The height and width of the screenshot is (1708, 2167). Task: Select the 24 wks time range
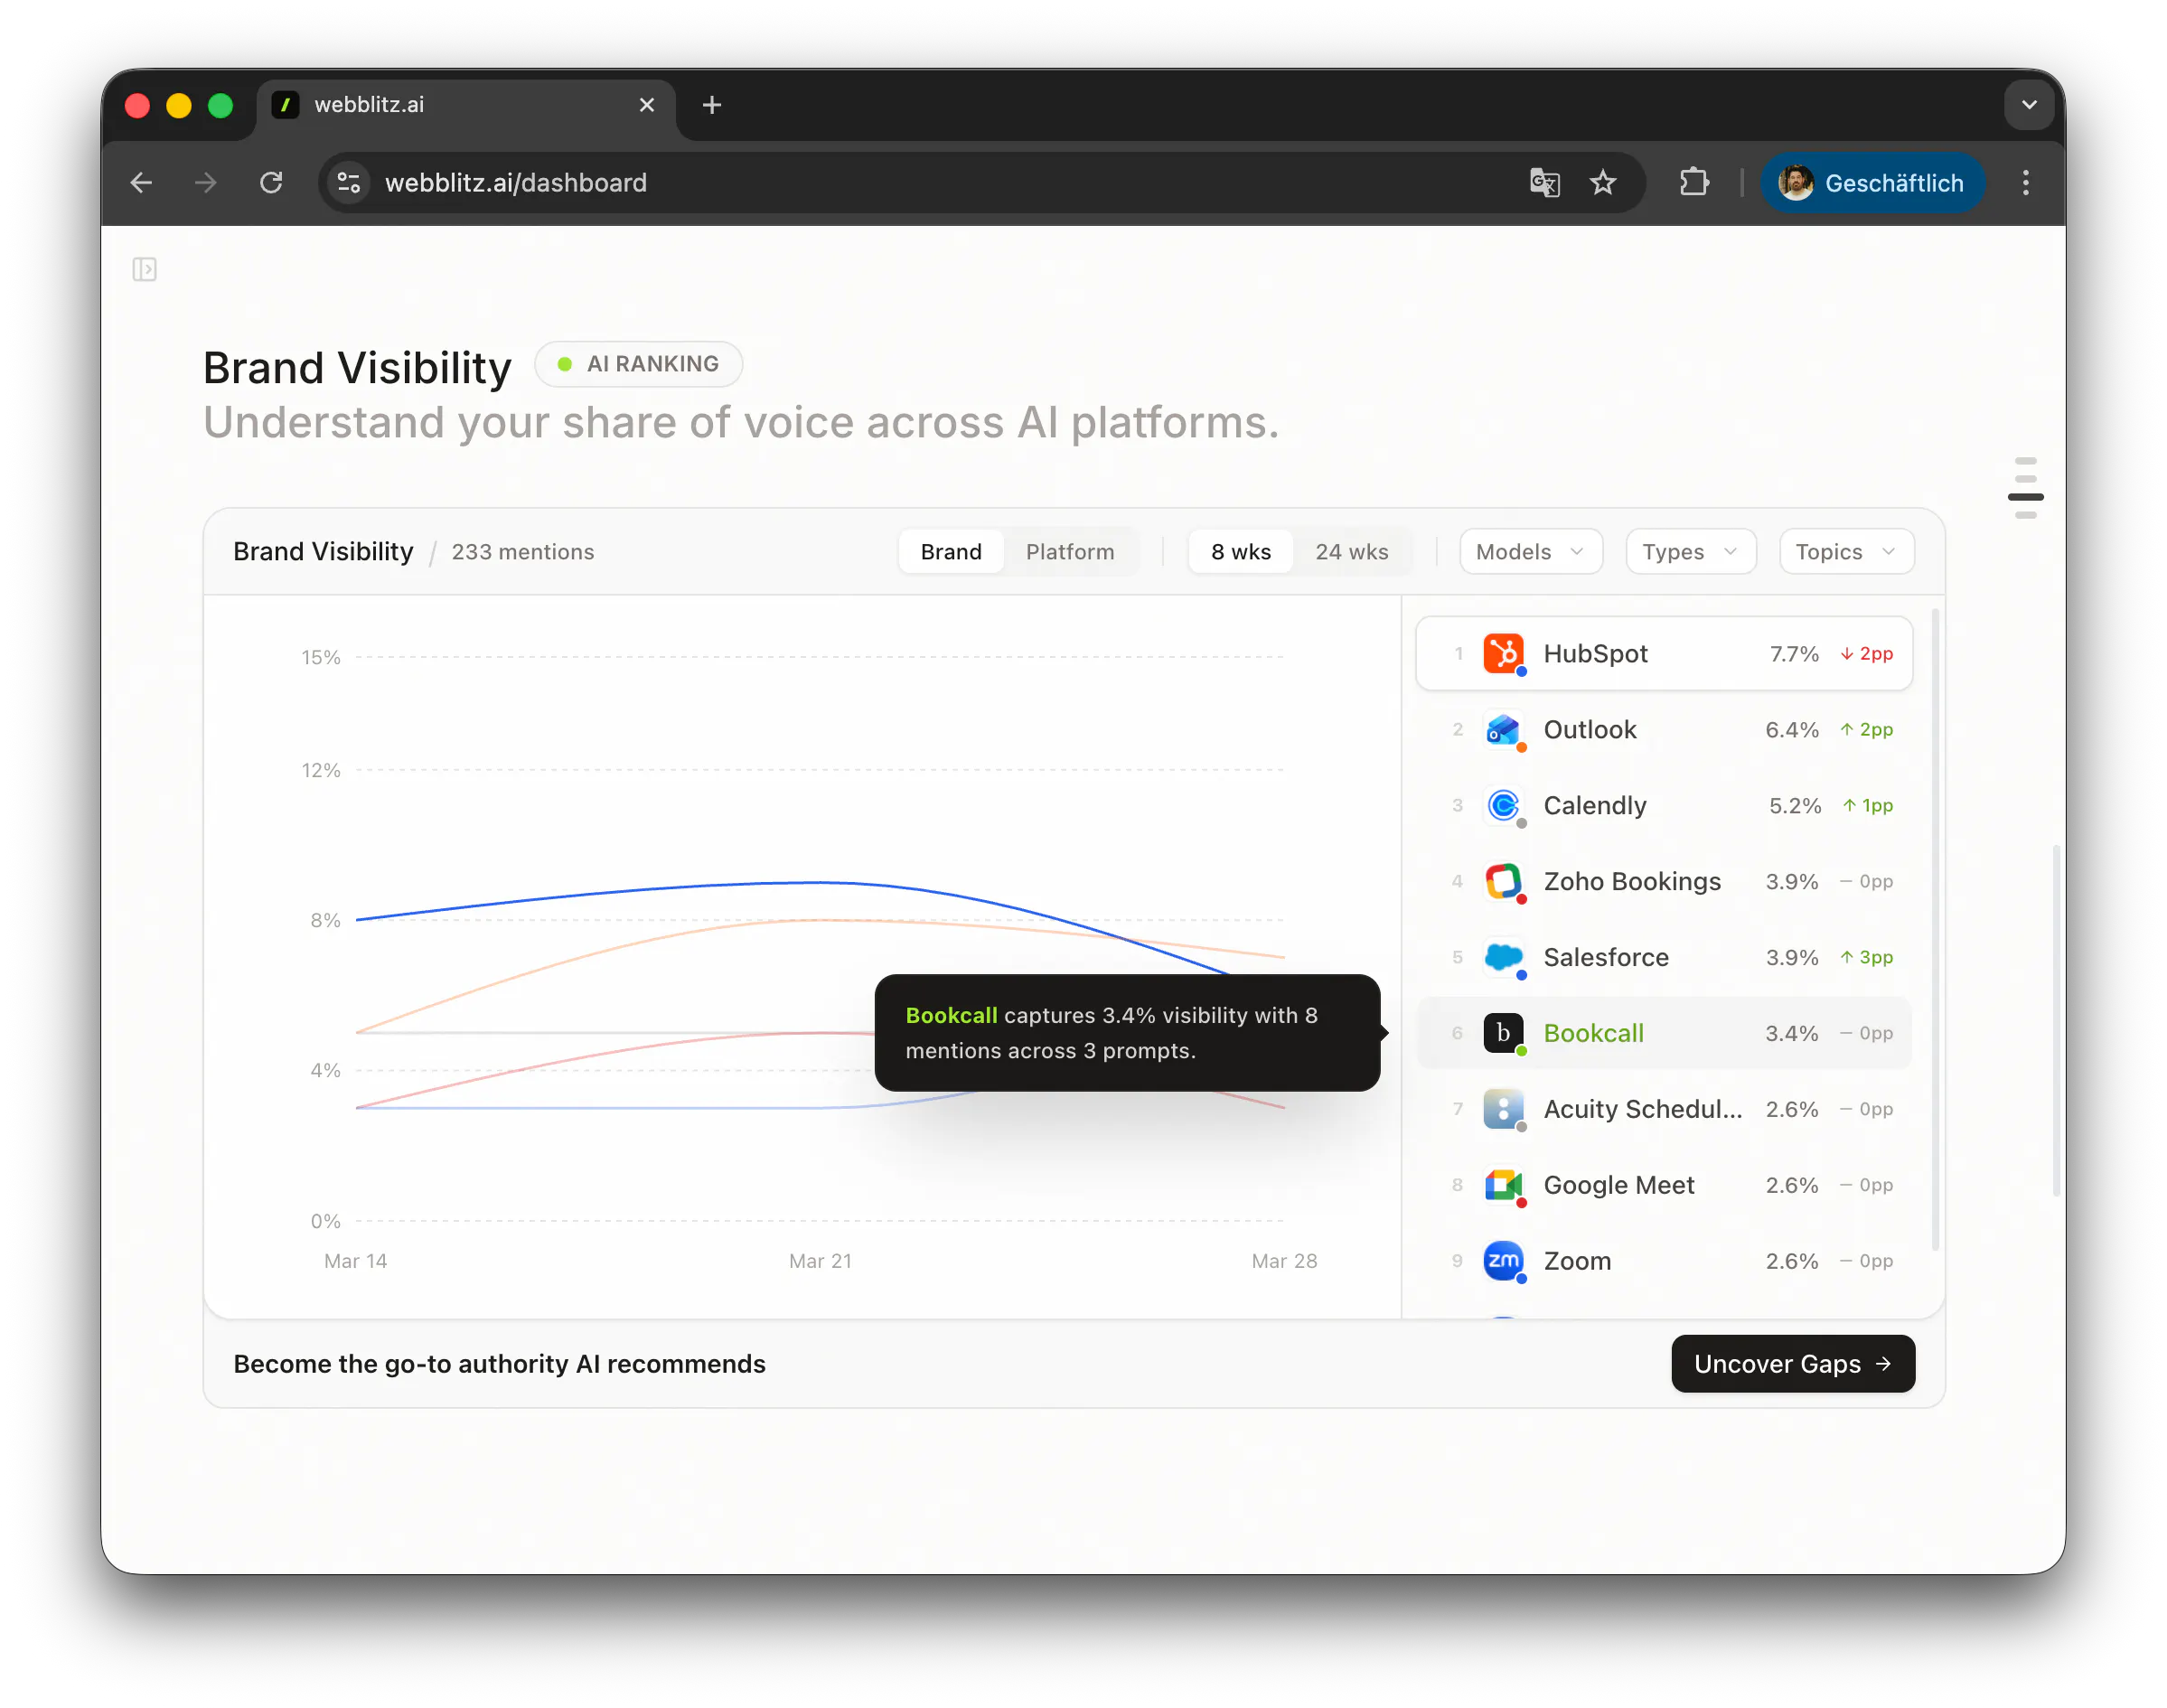(x=1351, y=552)
